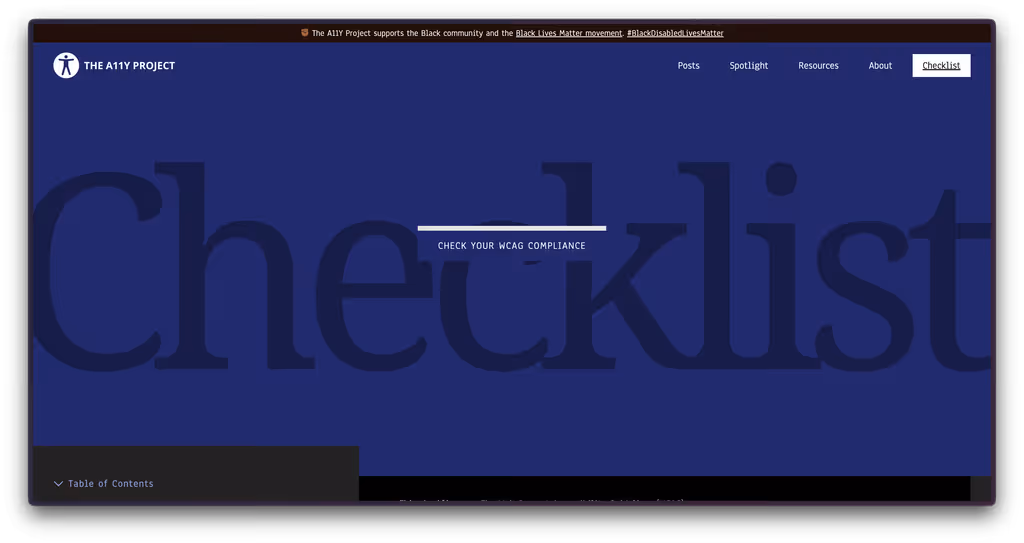
Task: Open the Posts navigation item
Action: click(x=688, y=66)
